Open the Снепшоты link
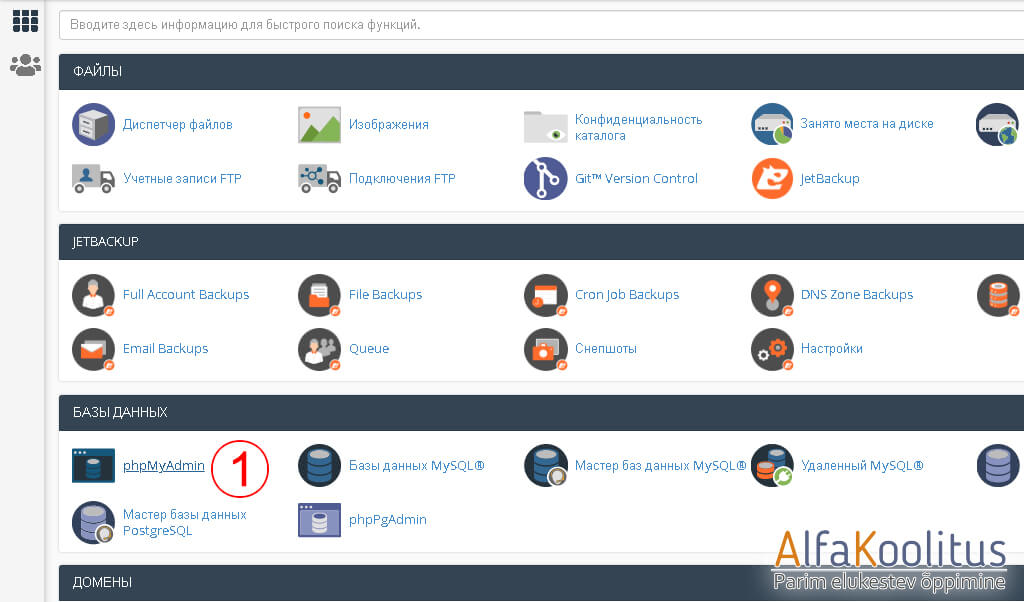Viewport: 1024px width, 602px height. (x=605, y=349)
